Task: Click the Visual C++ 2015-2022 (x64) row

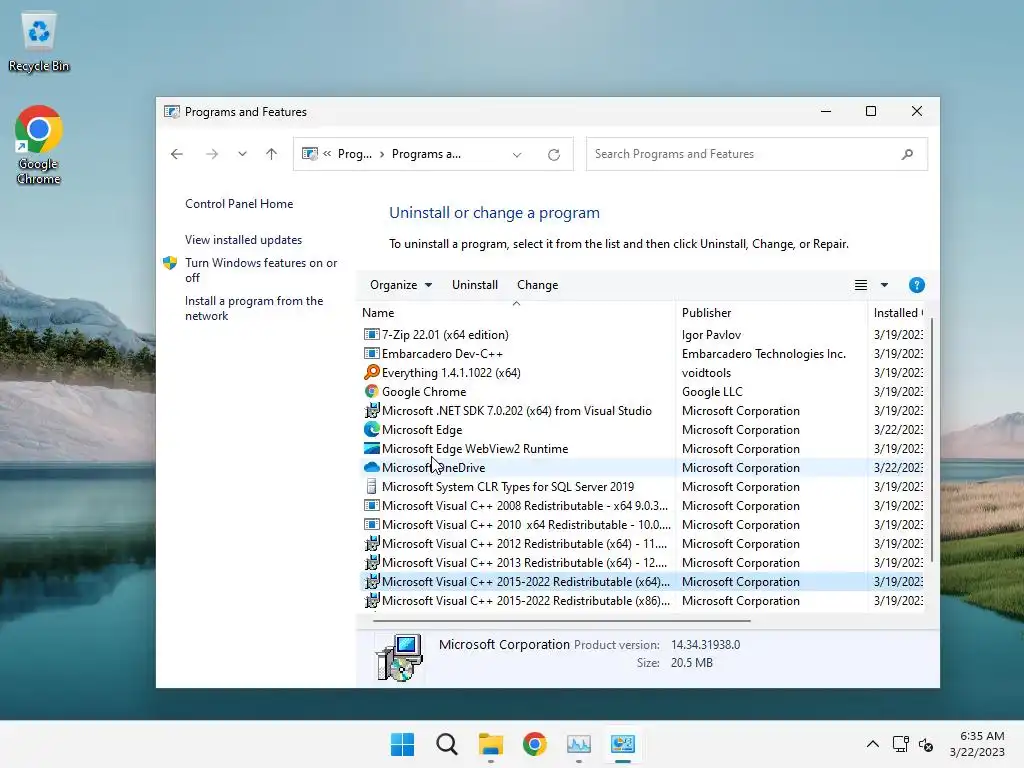Action: click(x=642, y=581)
